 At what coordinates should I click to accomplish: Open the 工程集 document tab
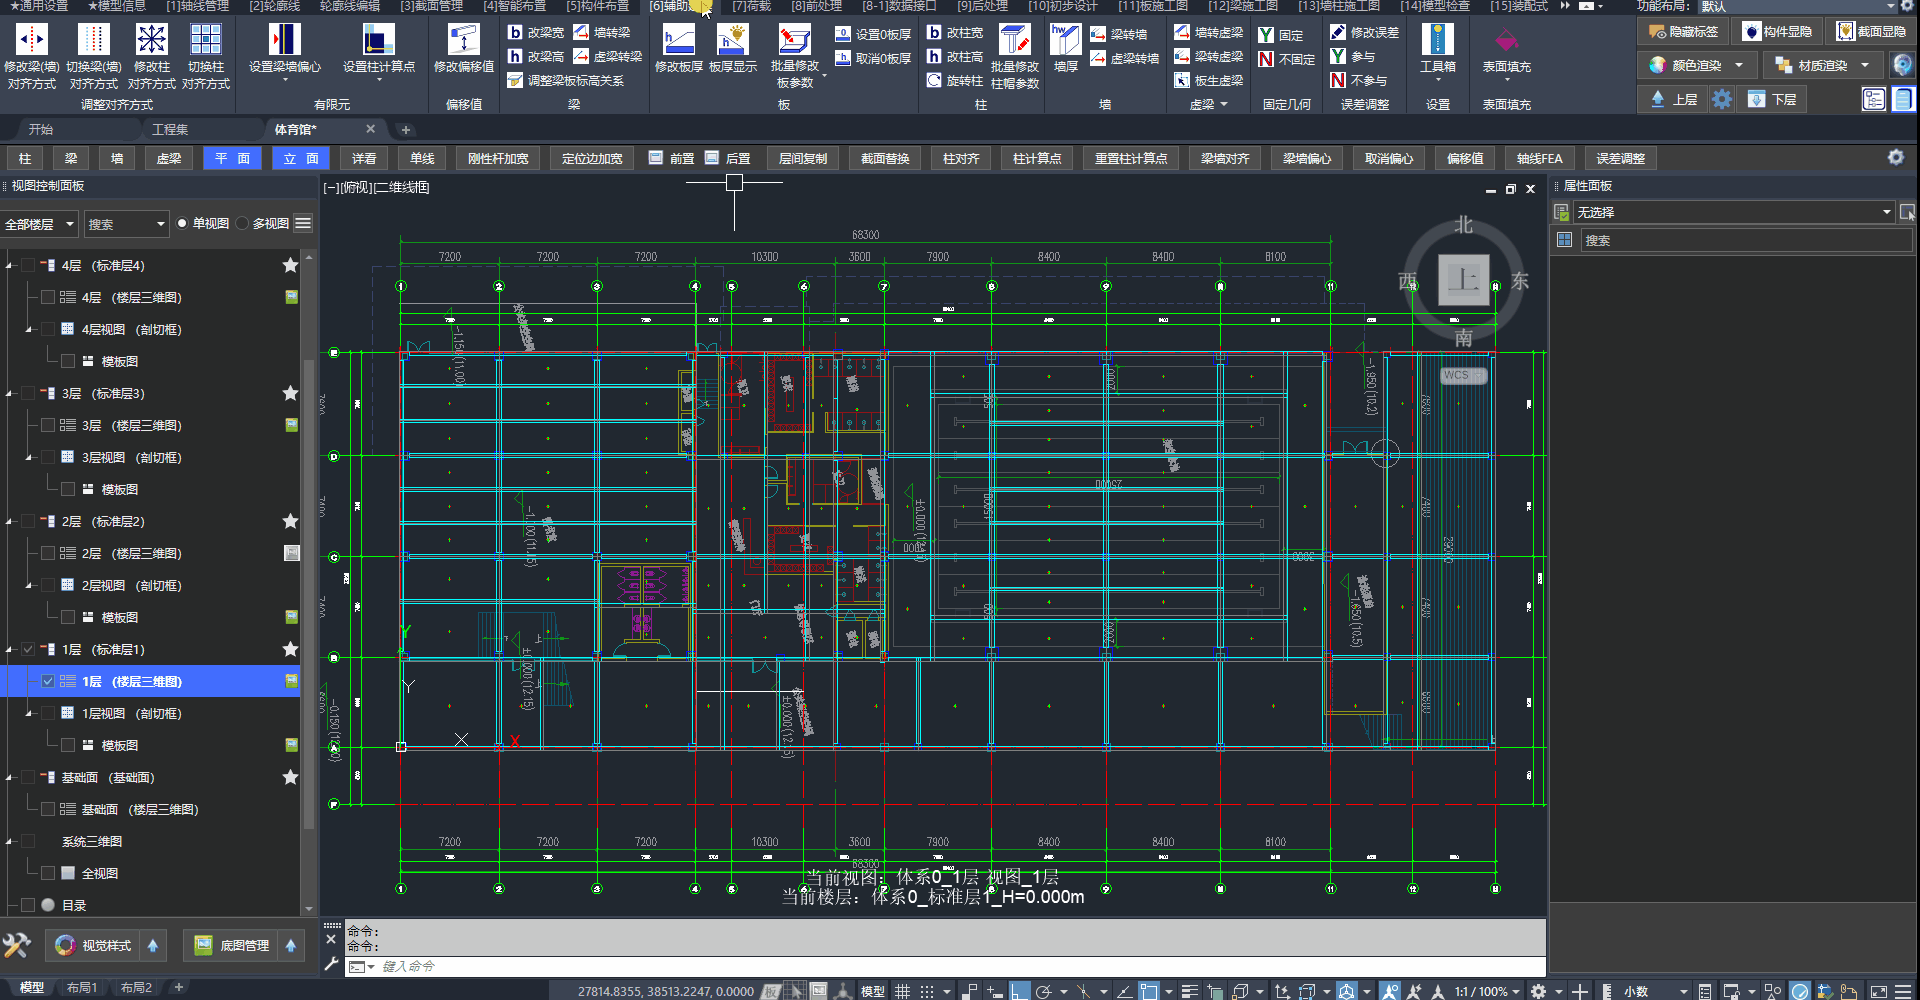coord(170,130)
